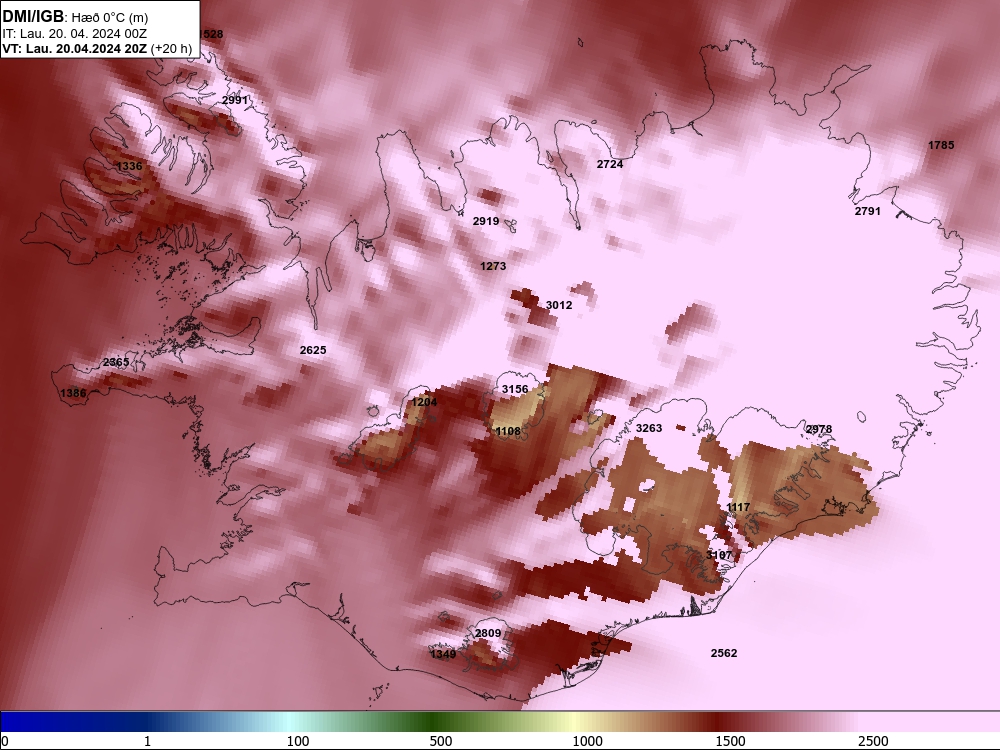The image size is (1000, 750).
Task: Click the 3107 value label
Action: [x=719, y=555]
